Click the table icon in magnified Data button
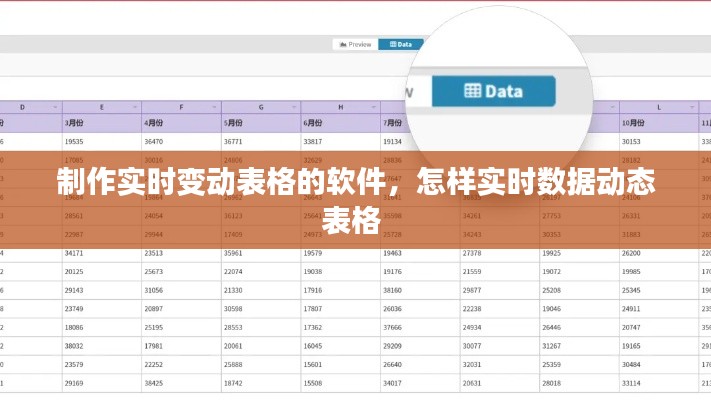711x400 pixels. point(472,91)
